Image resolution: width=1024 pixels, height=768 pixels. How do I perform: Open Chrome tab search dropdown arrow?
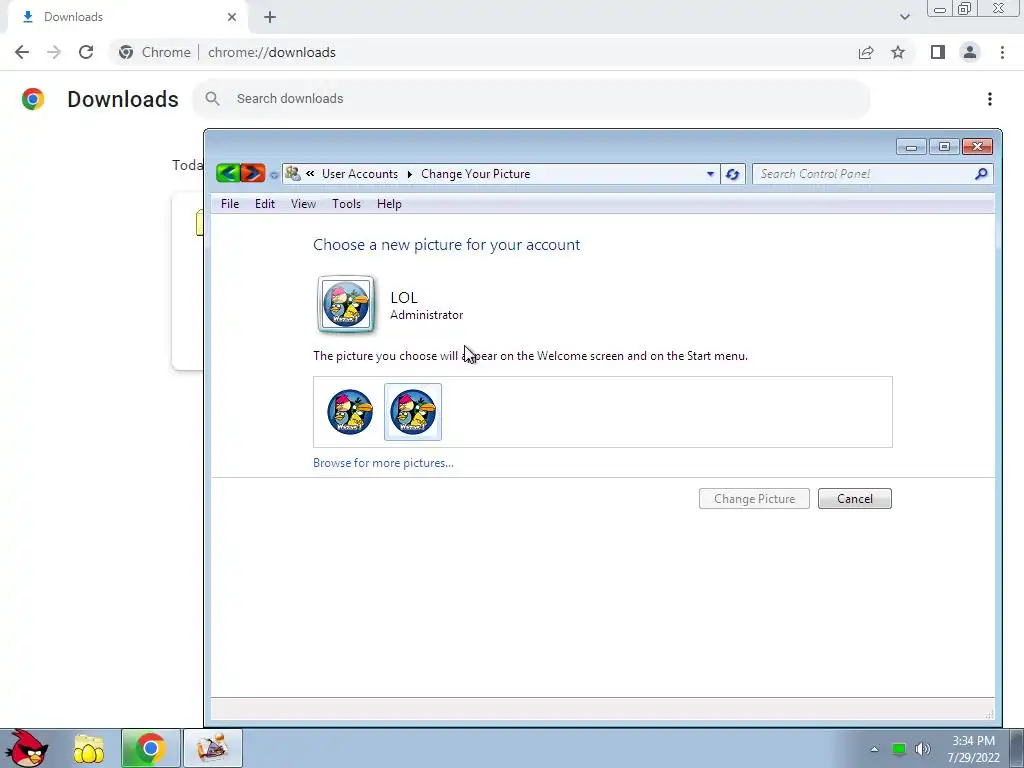(x=904, y=17)
